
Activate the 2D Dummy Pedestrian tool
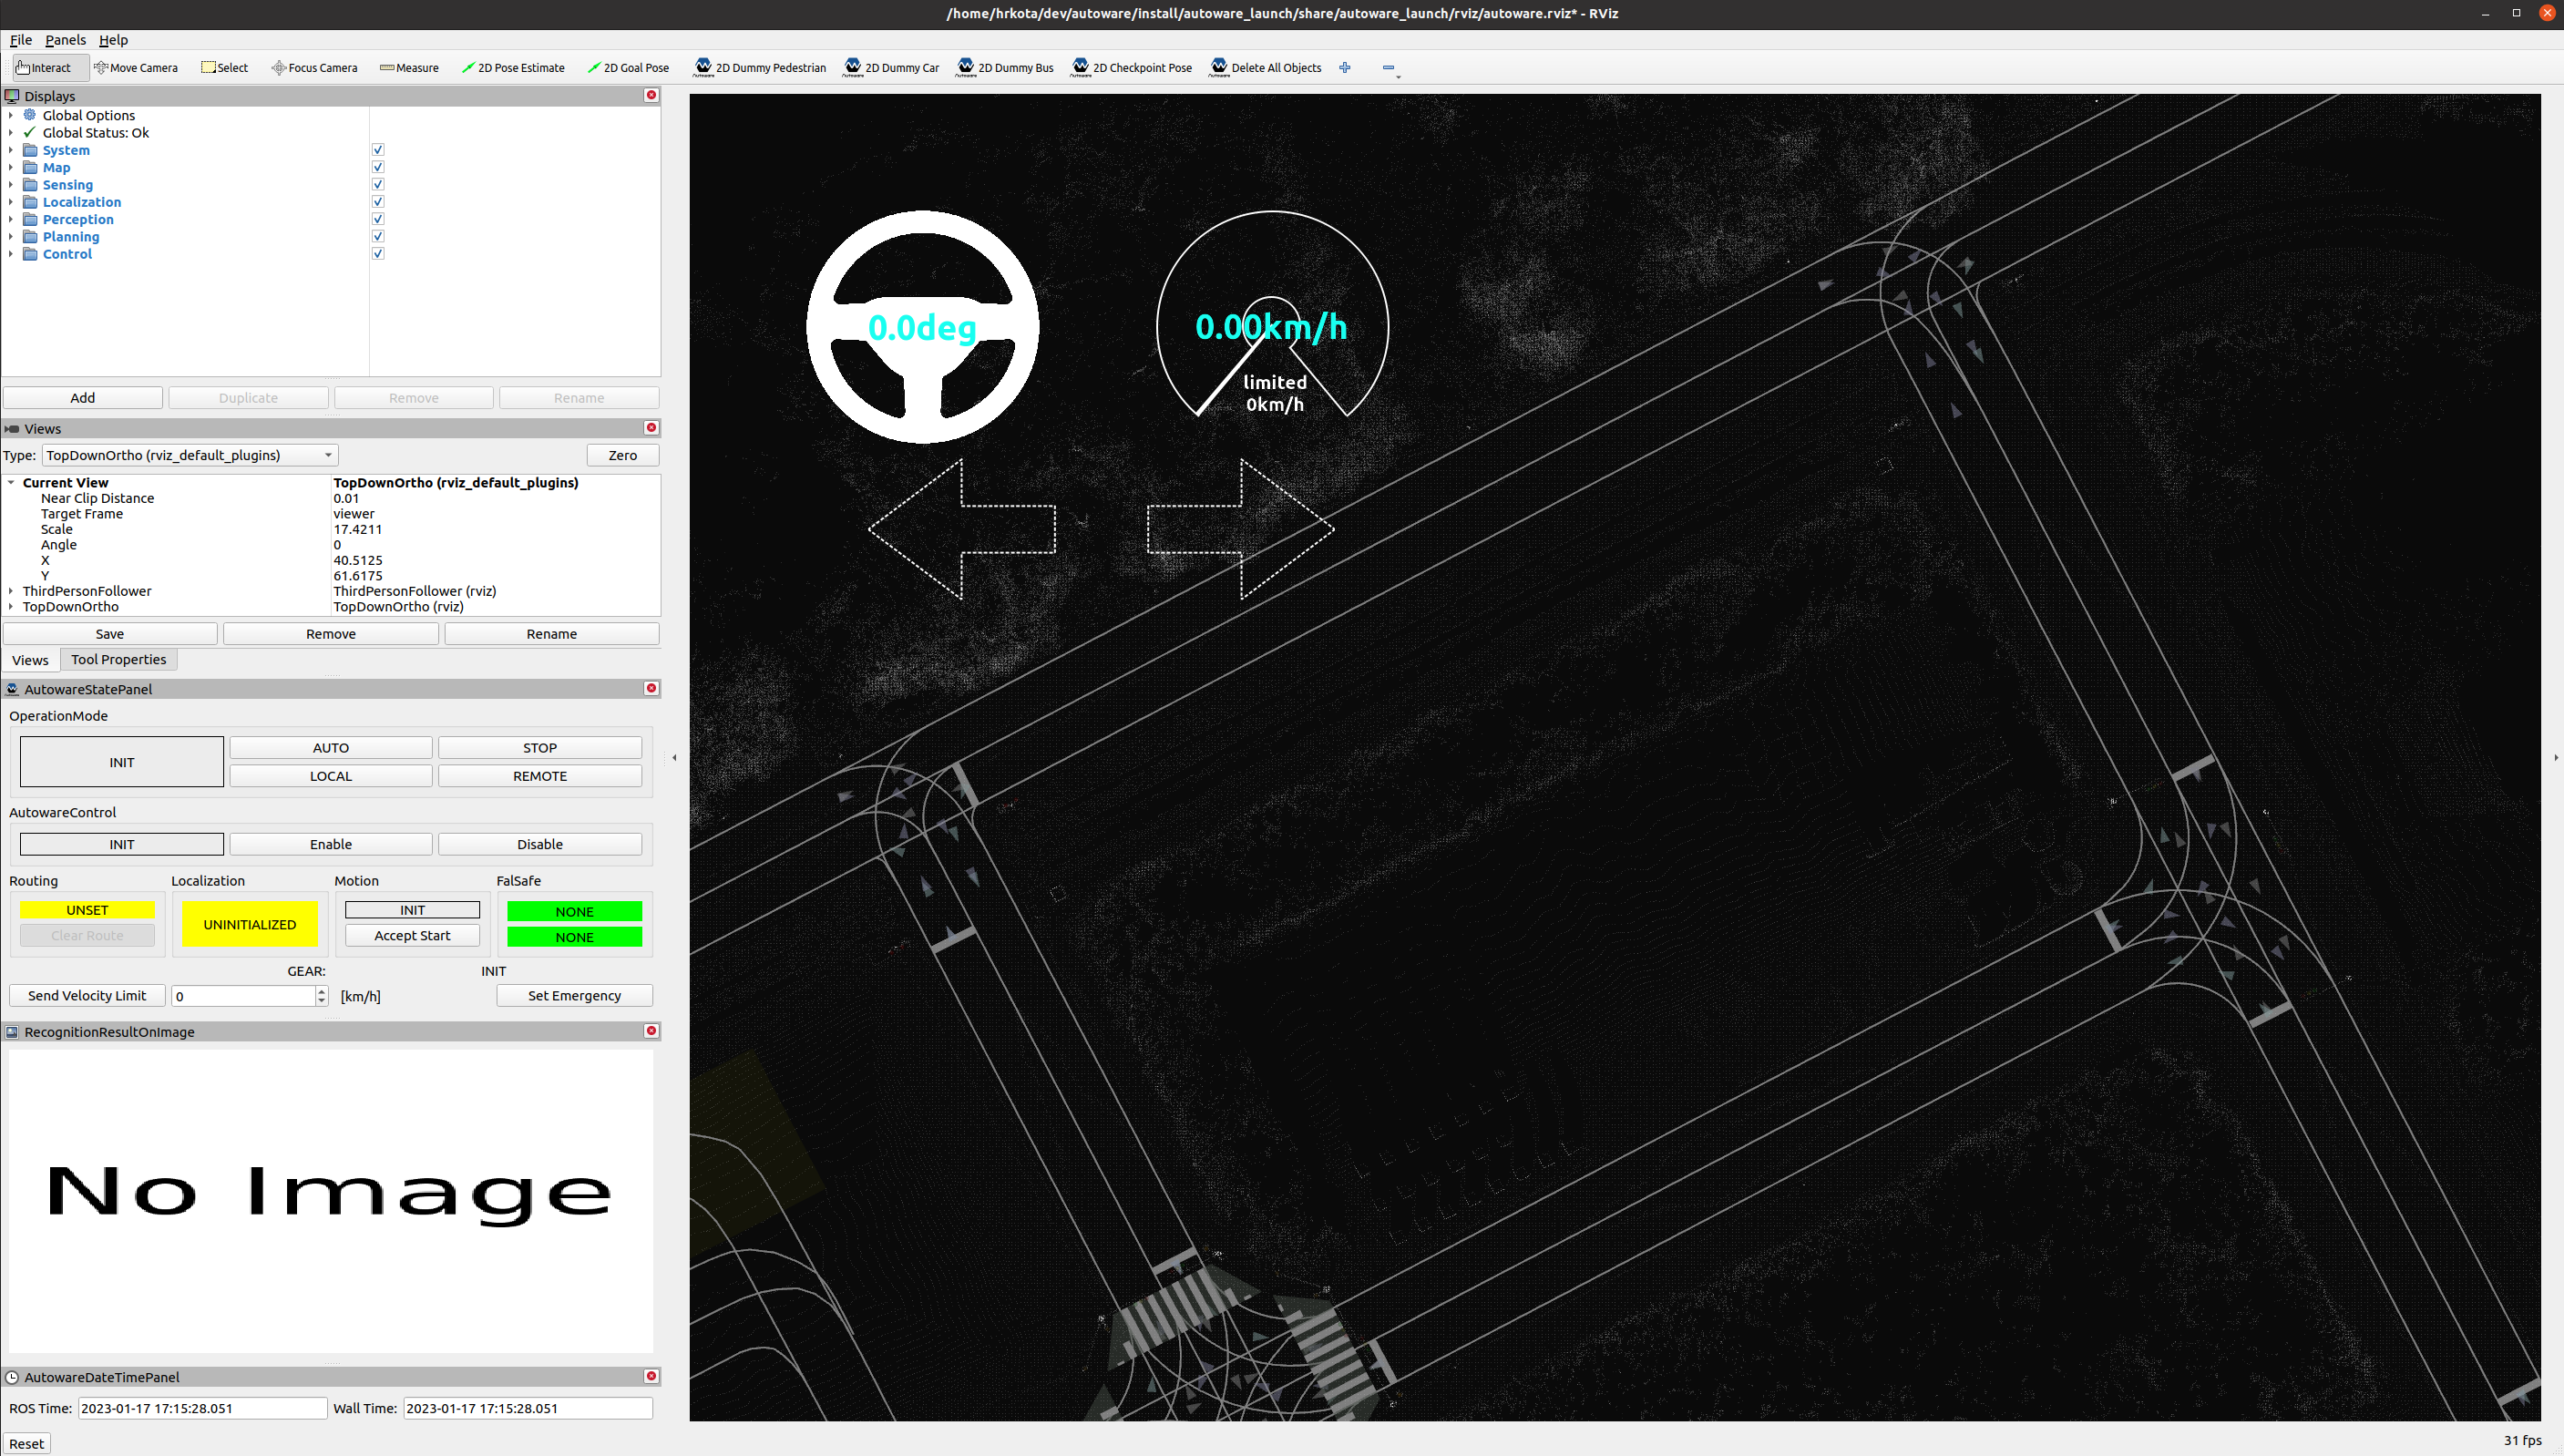coord(760,67)
